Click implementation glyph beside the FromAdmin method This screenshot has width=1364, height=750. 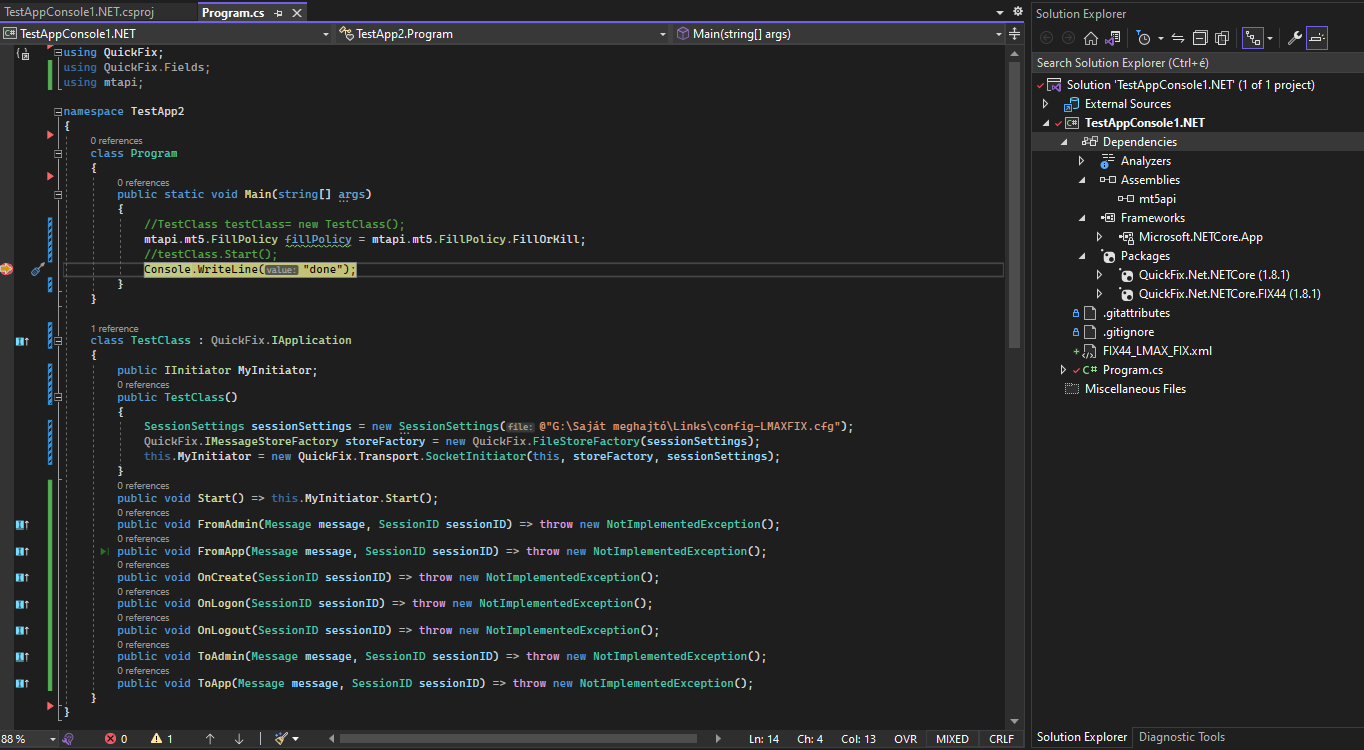click(22, 524)
